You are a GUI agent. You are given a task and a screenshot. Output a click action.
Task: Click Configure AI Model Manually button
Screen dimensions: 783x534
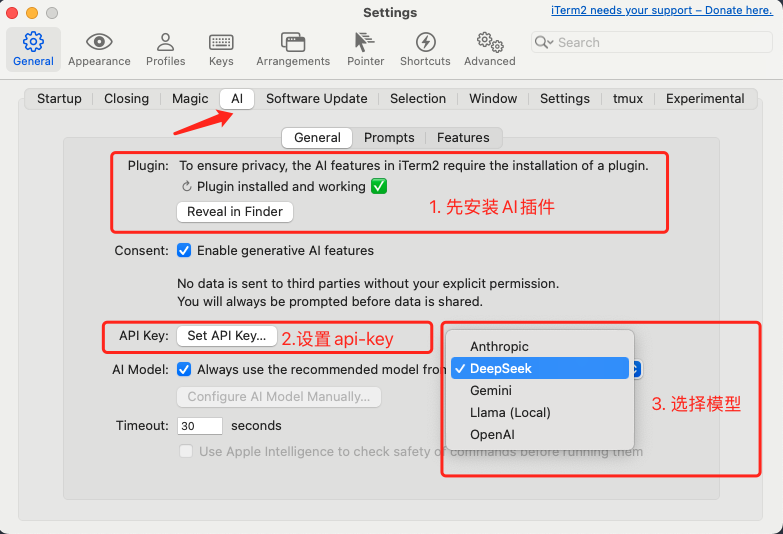point(279,397)
